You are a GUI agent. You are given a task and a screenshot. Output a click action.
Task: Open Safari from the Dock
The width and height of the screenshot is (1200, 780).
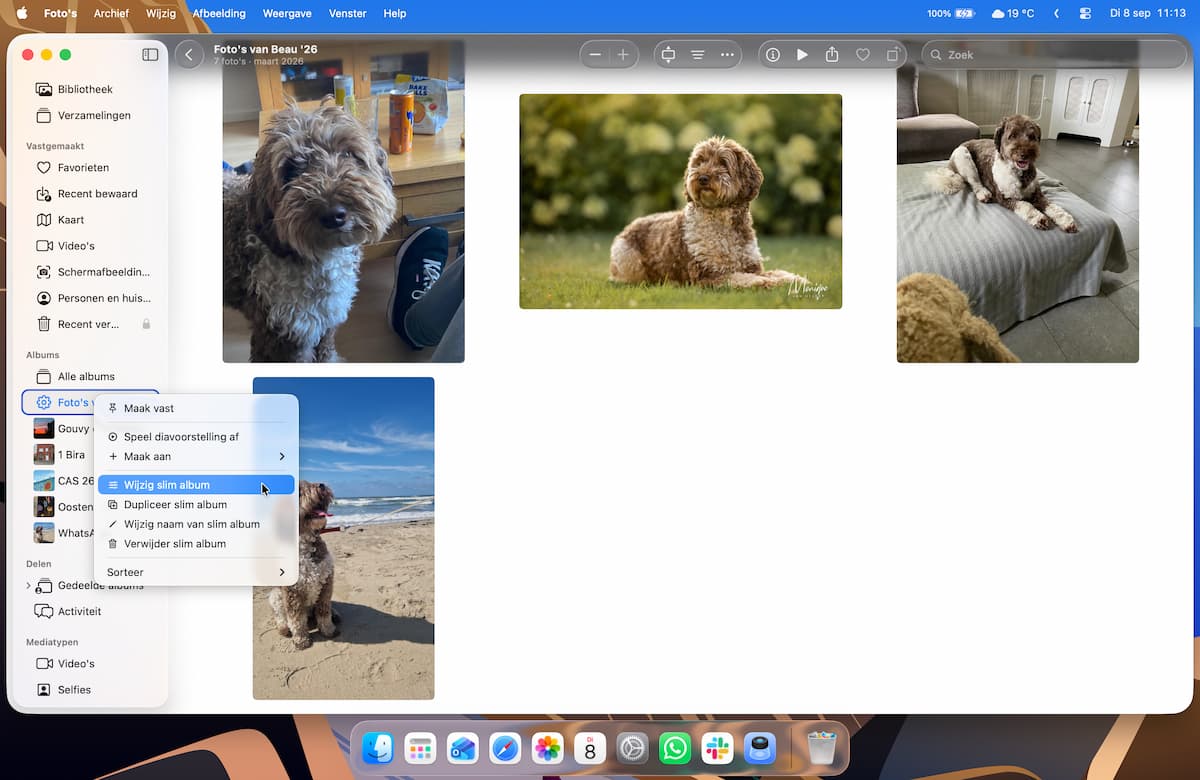click(505, 748)
